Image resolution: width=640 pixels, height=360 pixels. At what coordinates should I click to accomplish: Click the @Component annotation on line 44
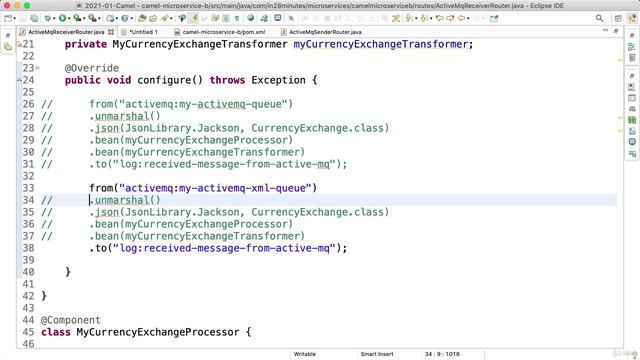tap(71, 320)
